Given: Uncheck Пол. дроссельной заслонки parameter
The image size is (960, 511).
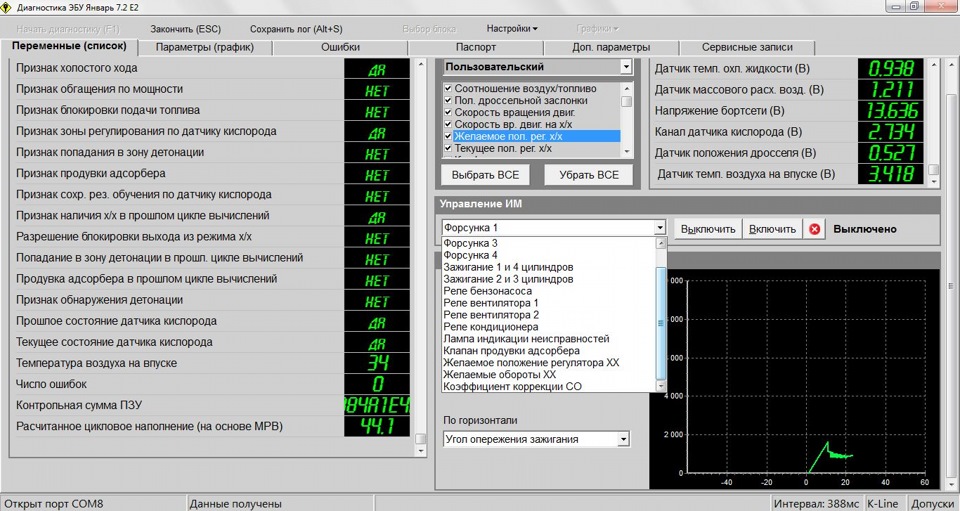Looking at the screenshot, I should point(448,101).
